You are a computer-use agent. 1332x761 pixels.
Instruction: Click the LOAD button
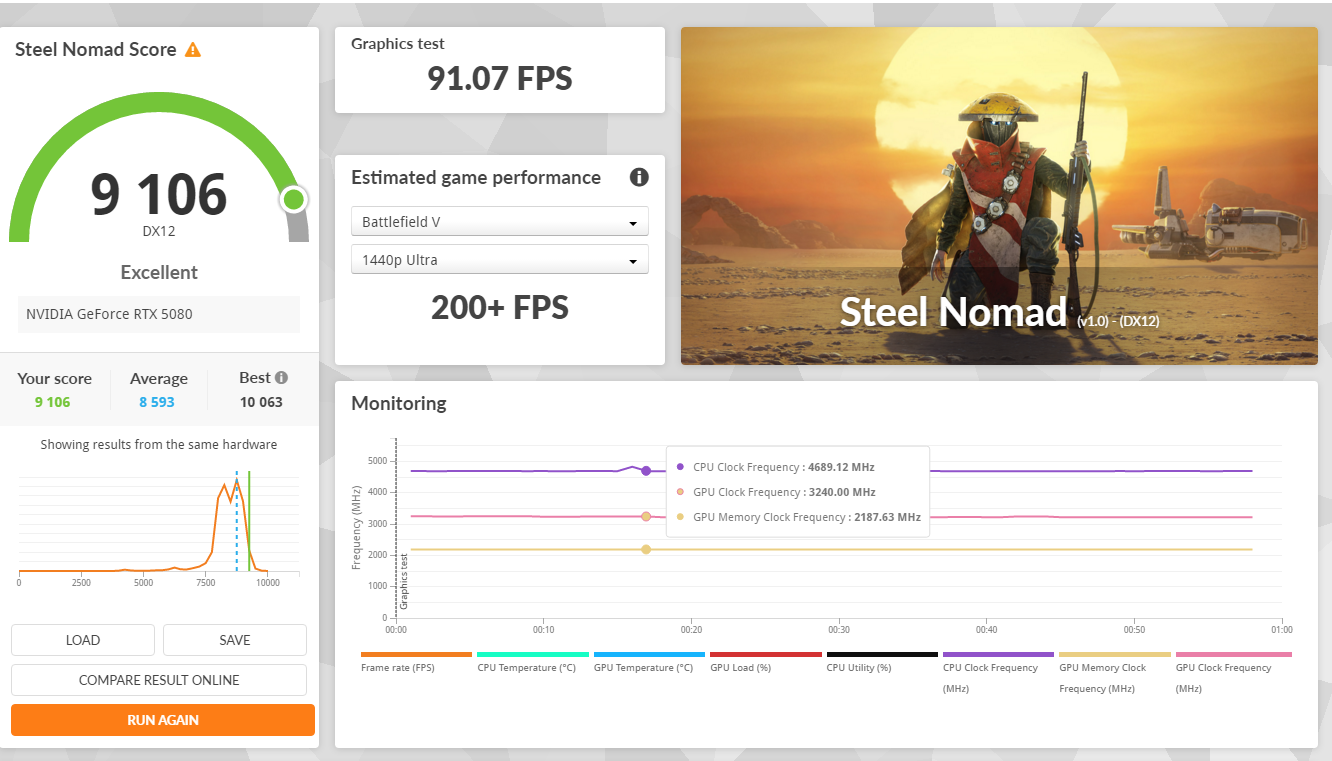tap(83, 640)
